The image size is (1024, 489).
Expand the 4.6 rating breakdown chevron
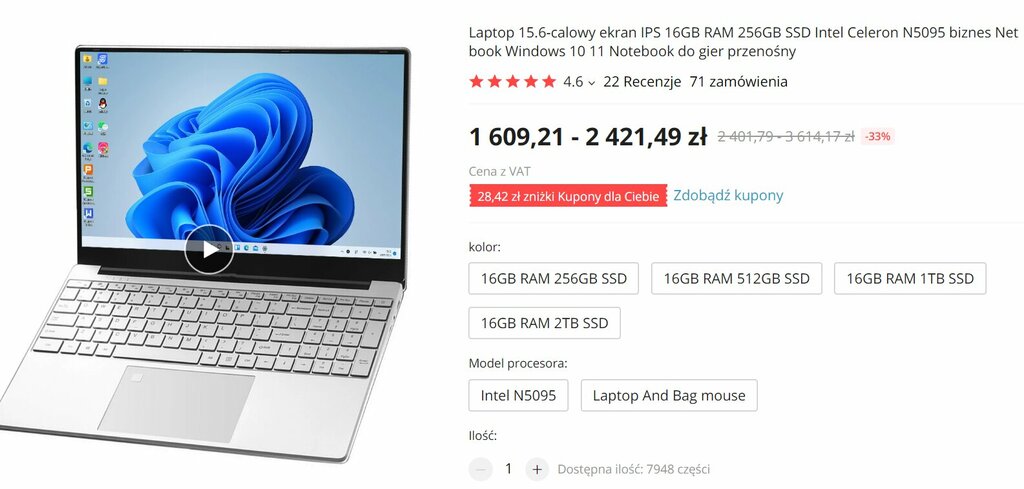pyautogui.click(x=592, y=82)
